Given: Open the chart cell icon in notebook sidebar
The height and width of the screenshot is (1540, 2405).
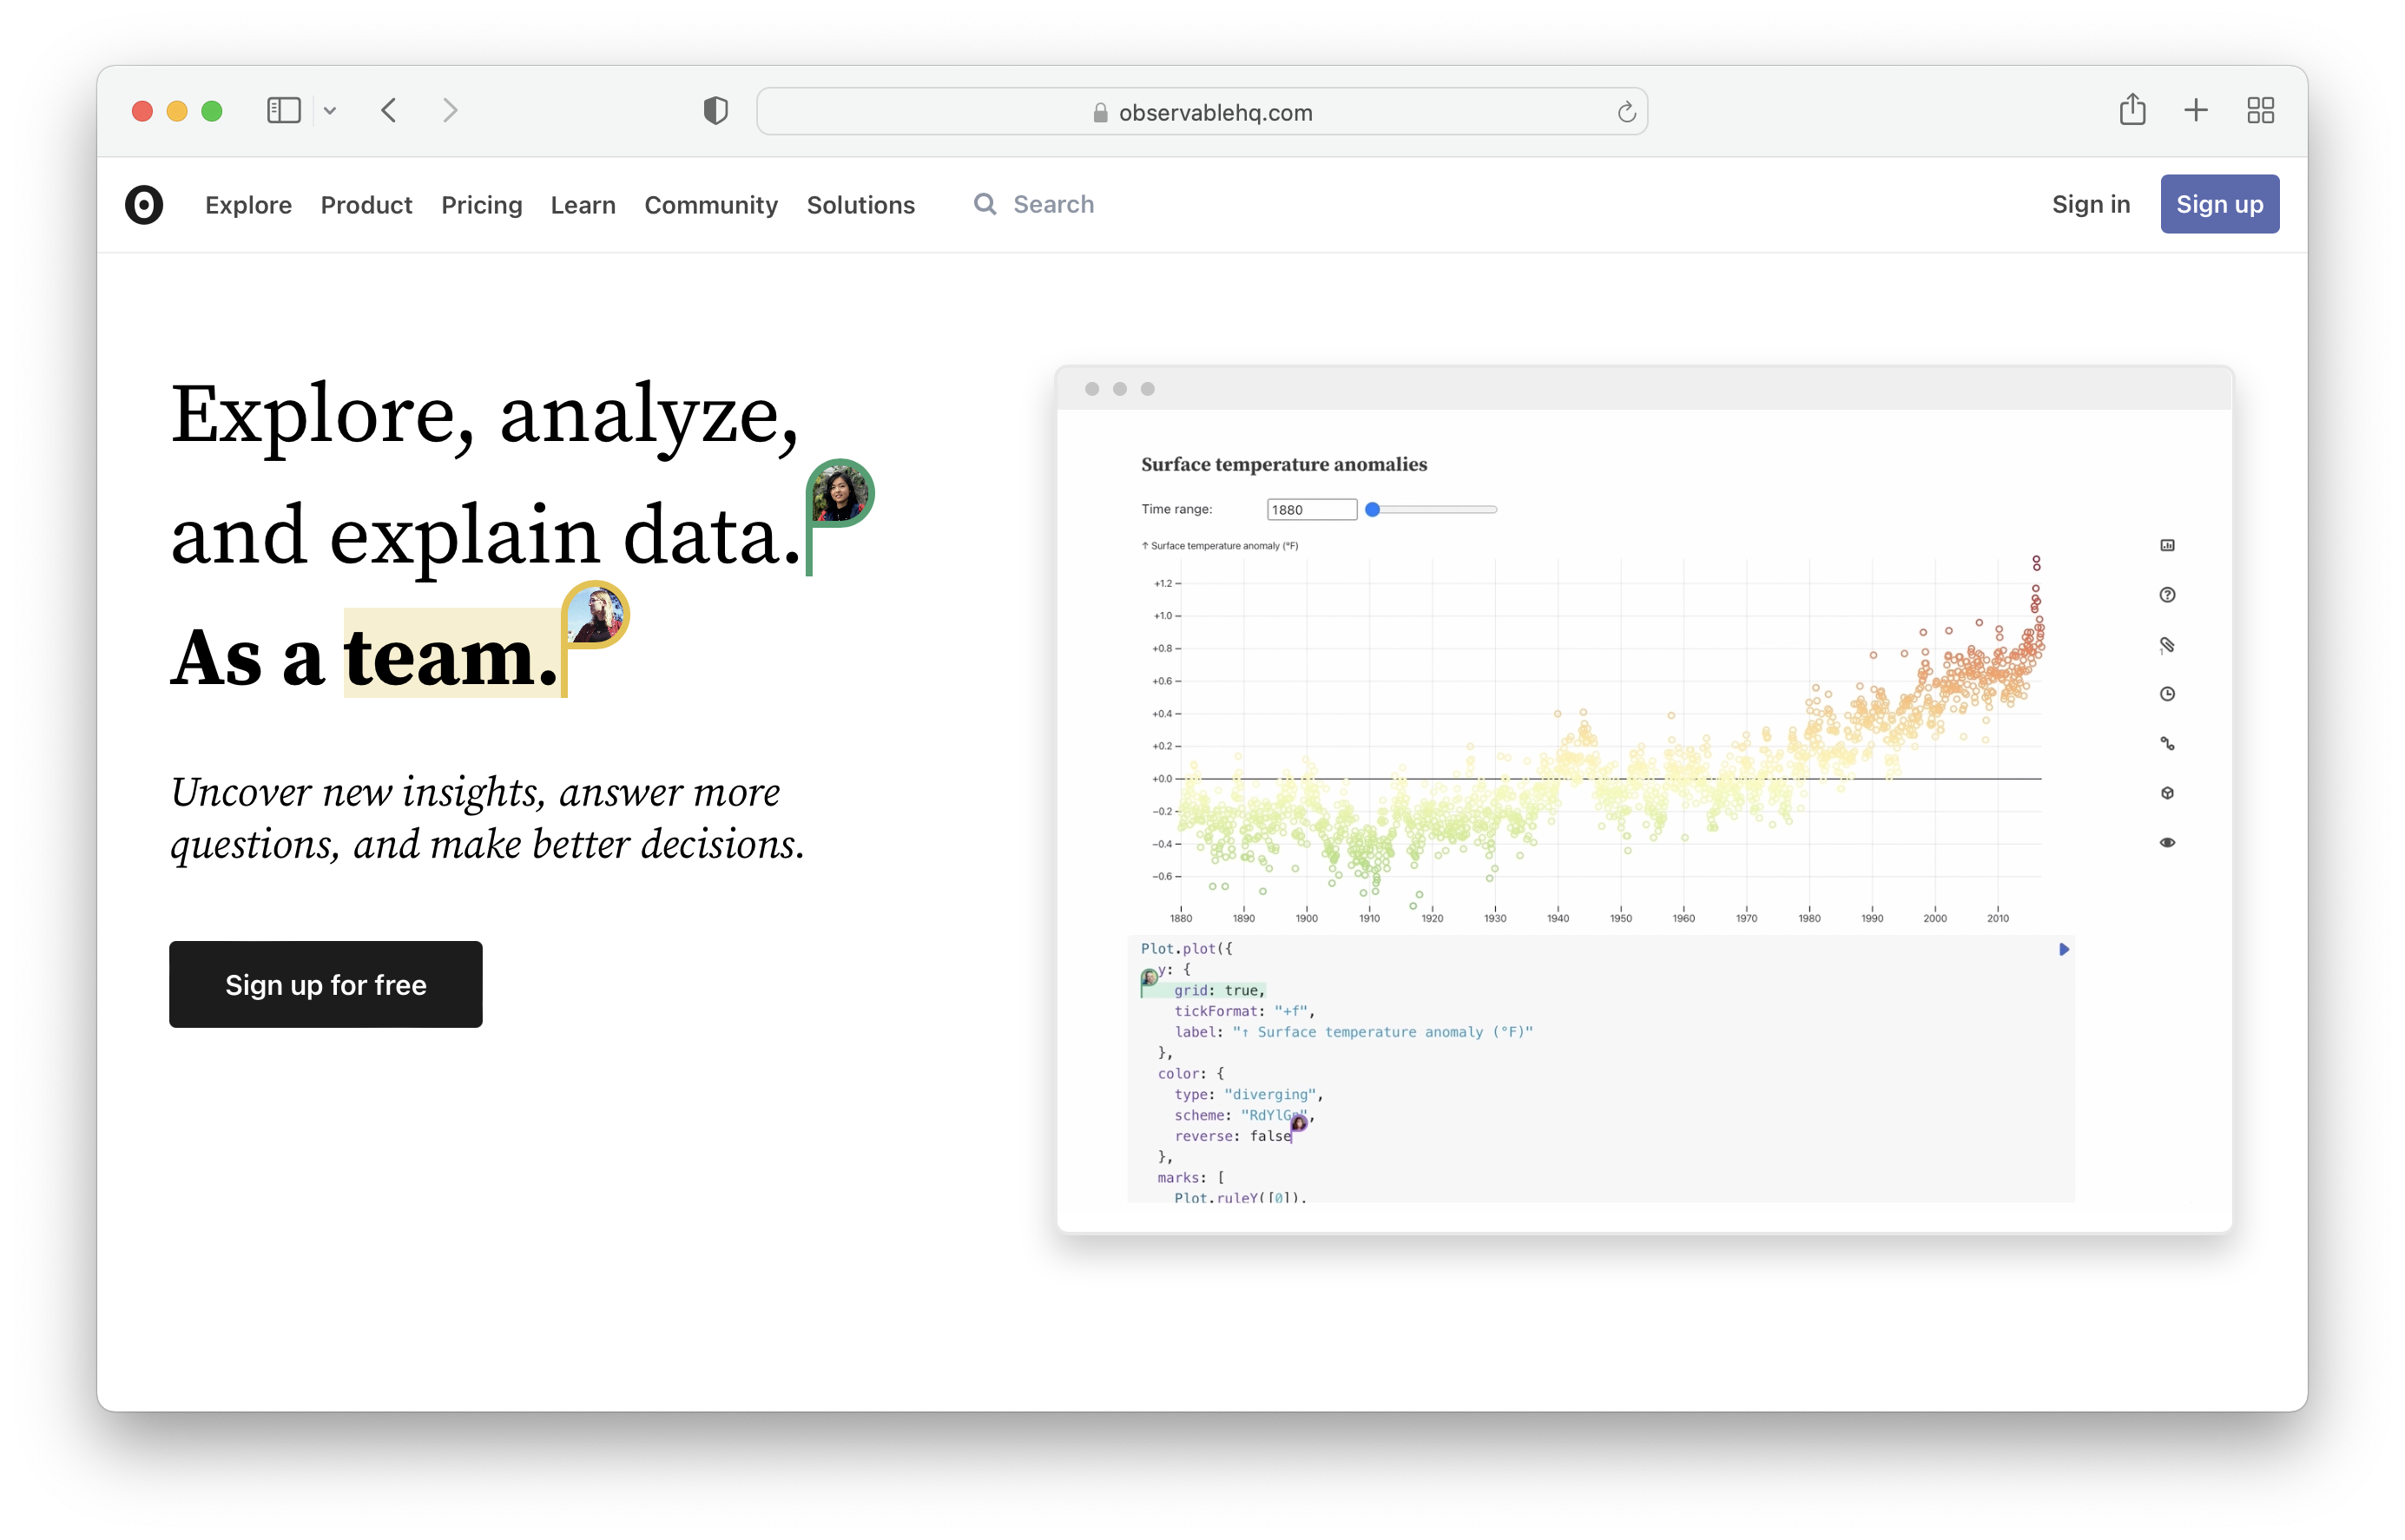Looking at the screenshot, I should tap(2167, 545).
